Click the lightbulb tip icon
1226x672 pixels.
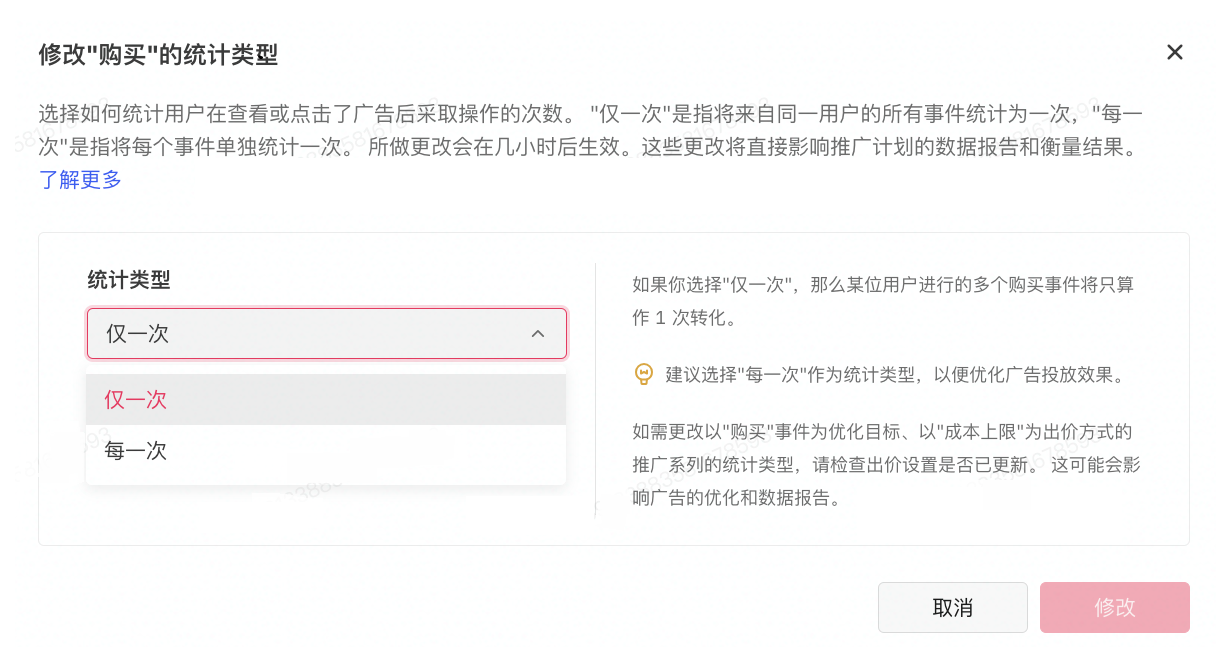[x=644, y=375]
